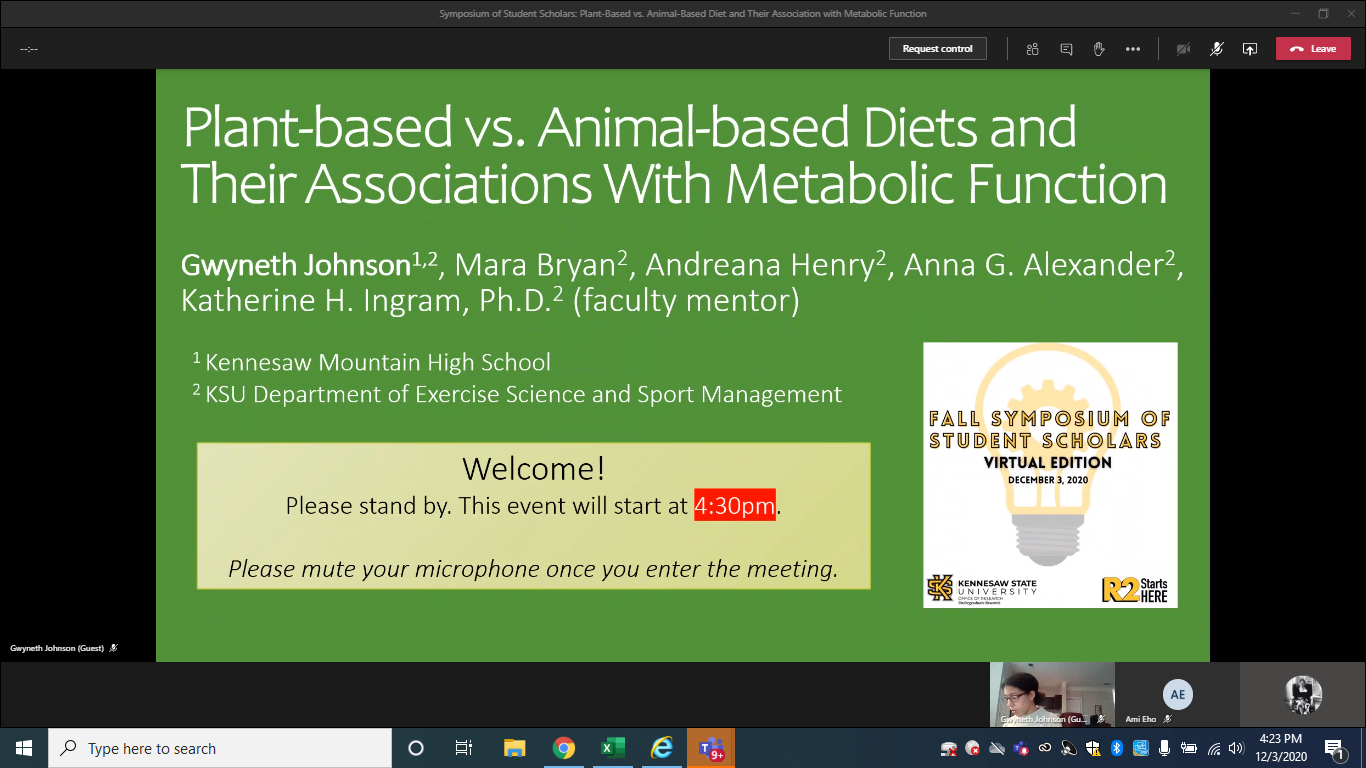
Task: Open File Explorer from the taskbar
Action: click(x=515, y=748)
